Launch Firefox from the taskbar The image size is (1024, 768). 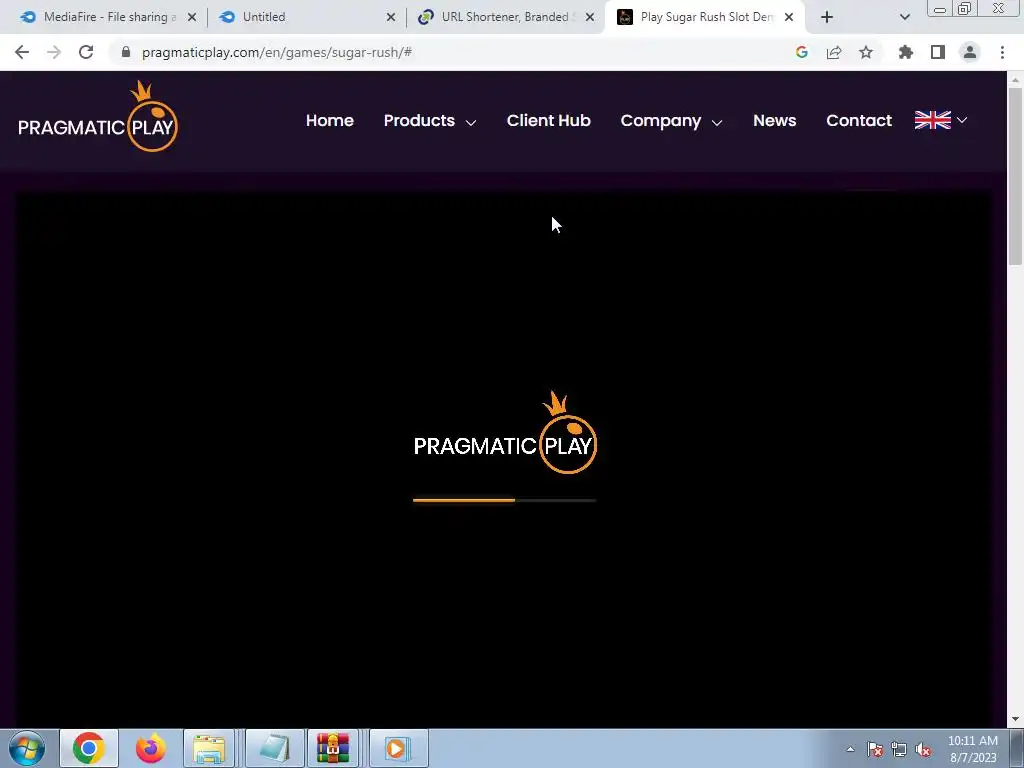(150, 748)
